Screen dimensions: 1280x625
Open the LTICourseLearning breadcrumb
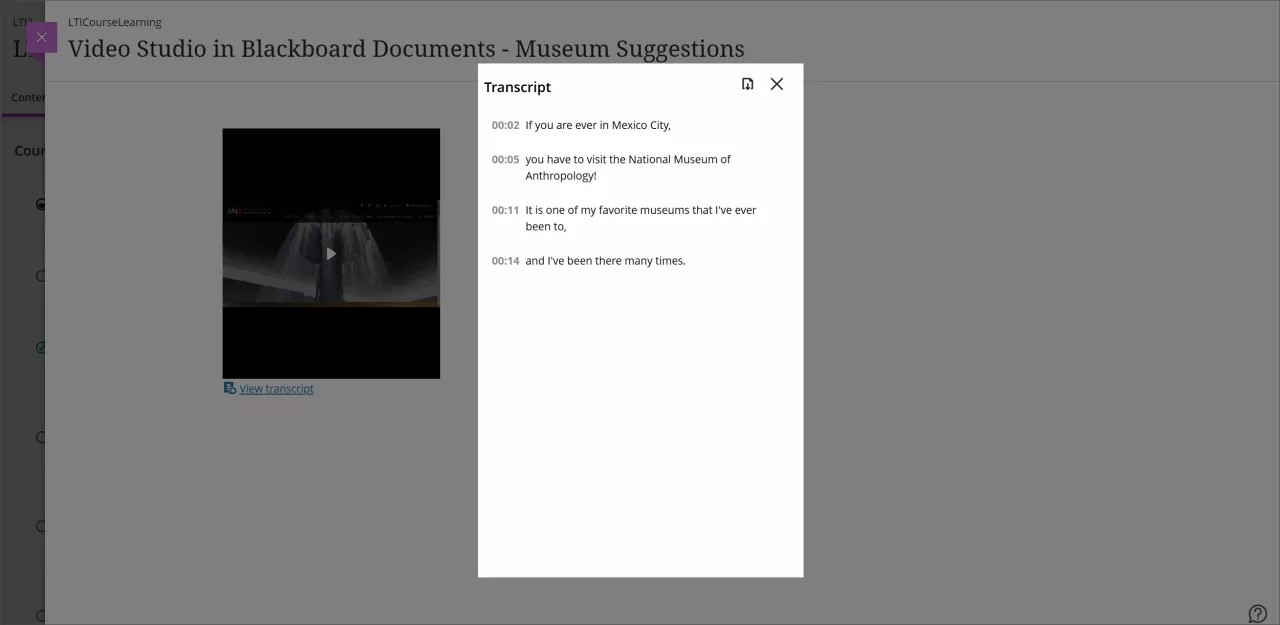pos(114,21)
